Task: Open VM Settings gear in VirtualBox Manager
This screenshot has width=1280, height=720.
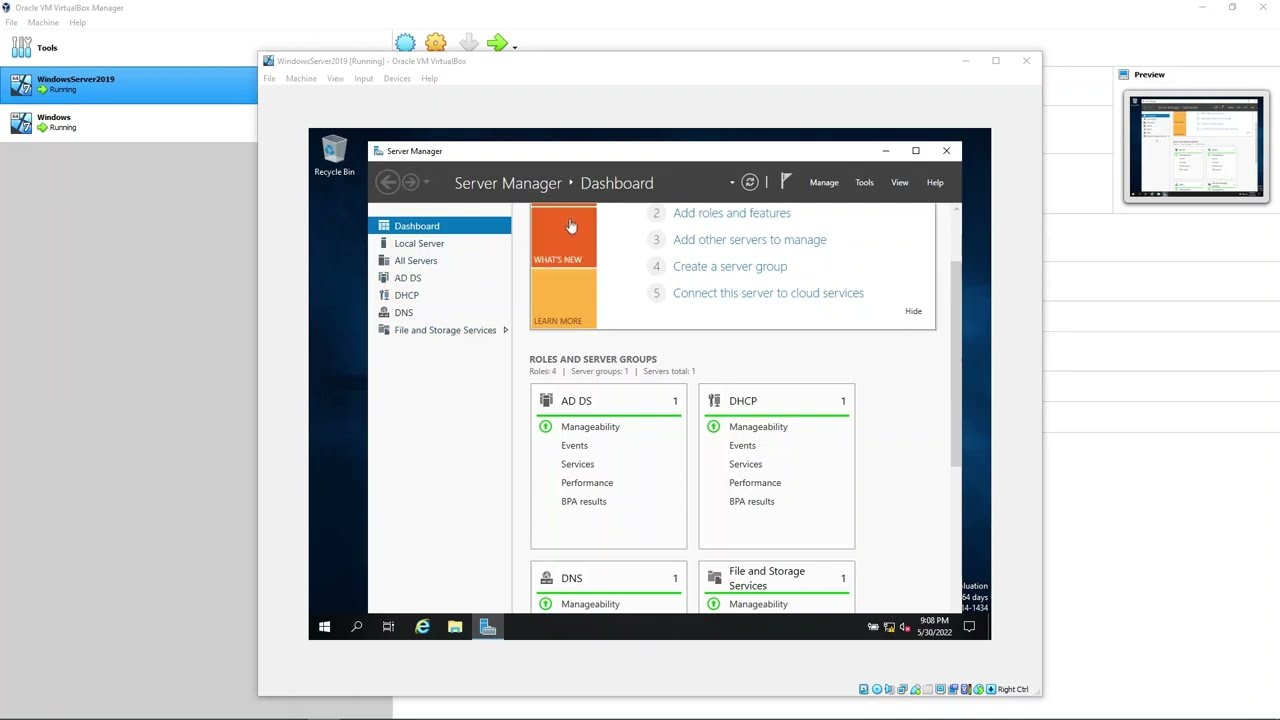Action: tap(436, 43)
